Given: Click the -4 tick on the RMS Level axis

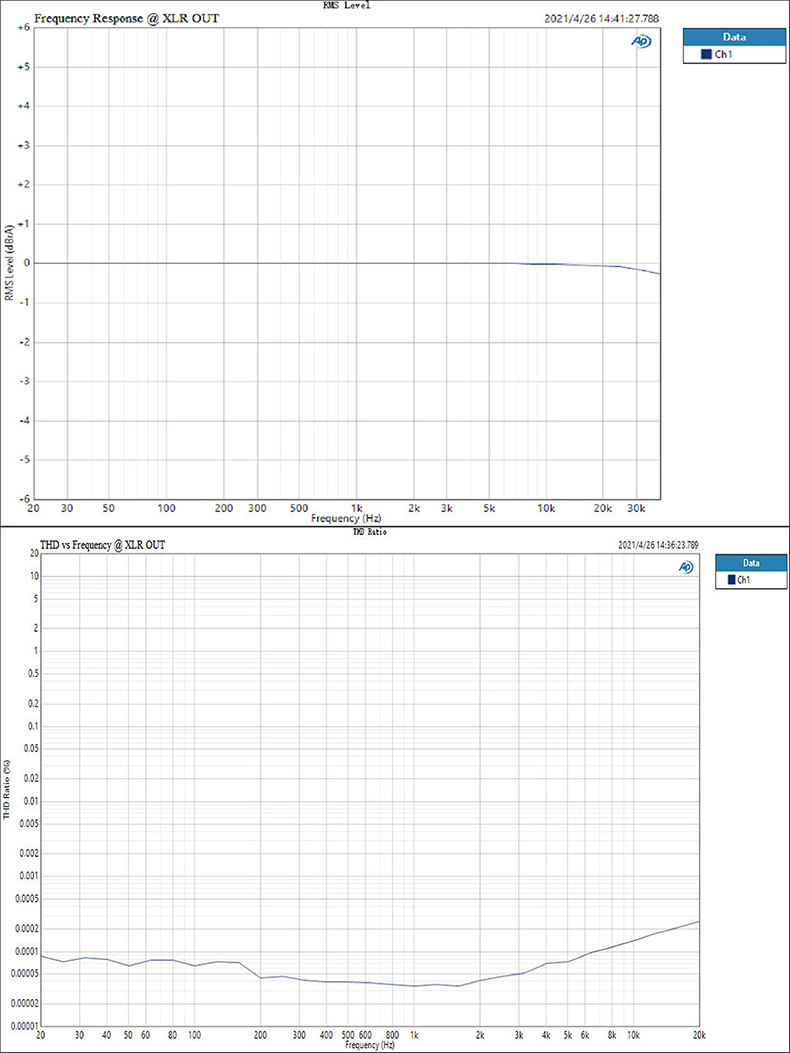Looking at the screenshot, I should pyautogui.click(x=24, y=421).
